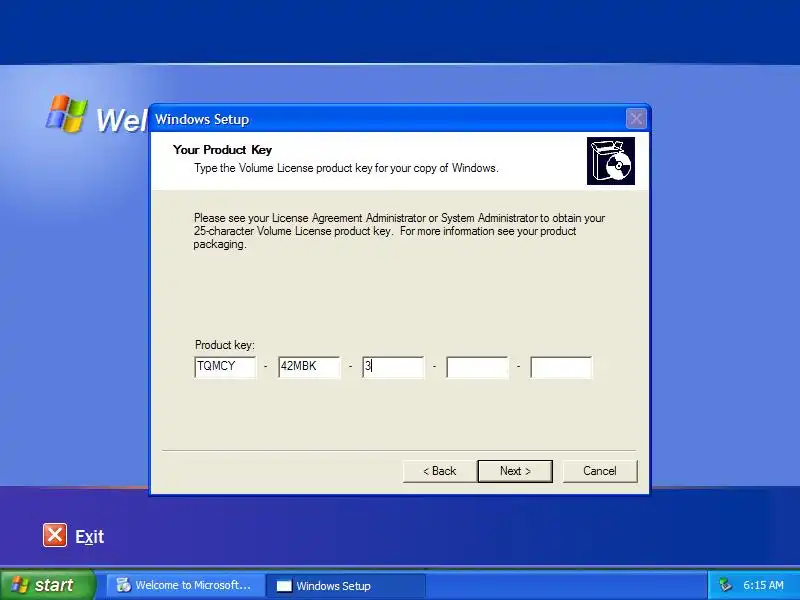Click the Windows Setup taskbar window icon

tap(284, 586)
